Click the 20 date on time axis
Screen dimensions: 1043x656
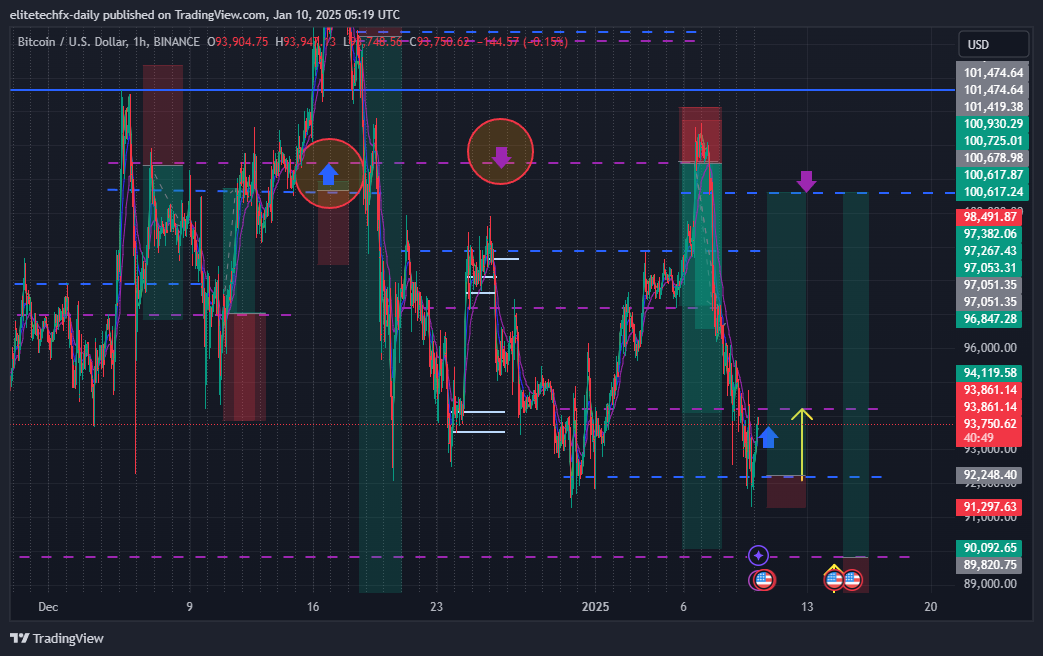931,607
